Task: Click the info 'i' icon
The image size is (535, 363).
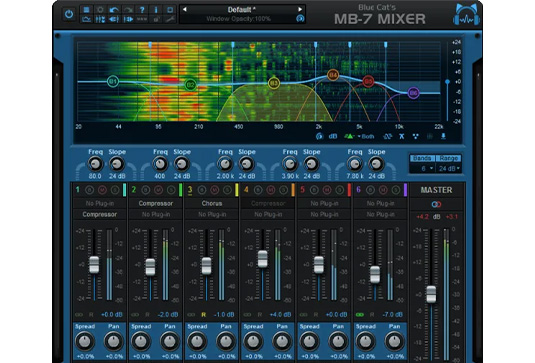Action: pyautogui.click(x=156, y=10)
